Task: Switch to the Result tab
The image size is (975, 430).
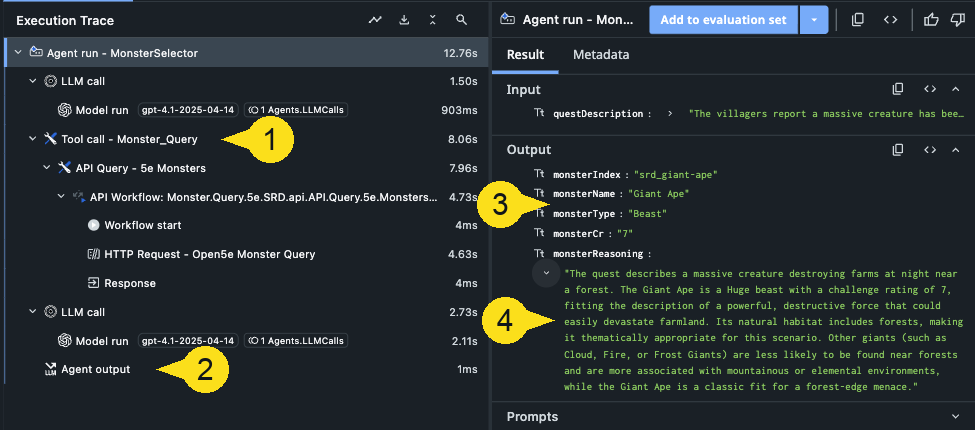Action: click(x=525, y=55)
